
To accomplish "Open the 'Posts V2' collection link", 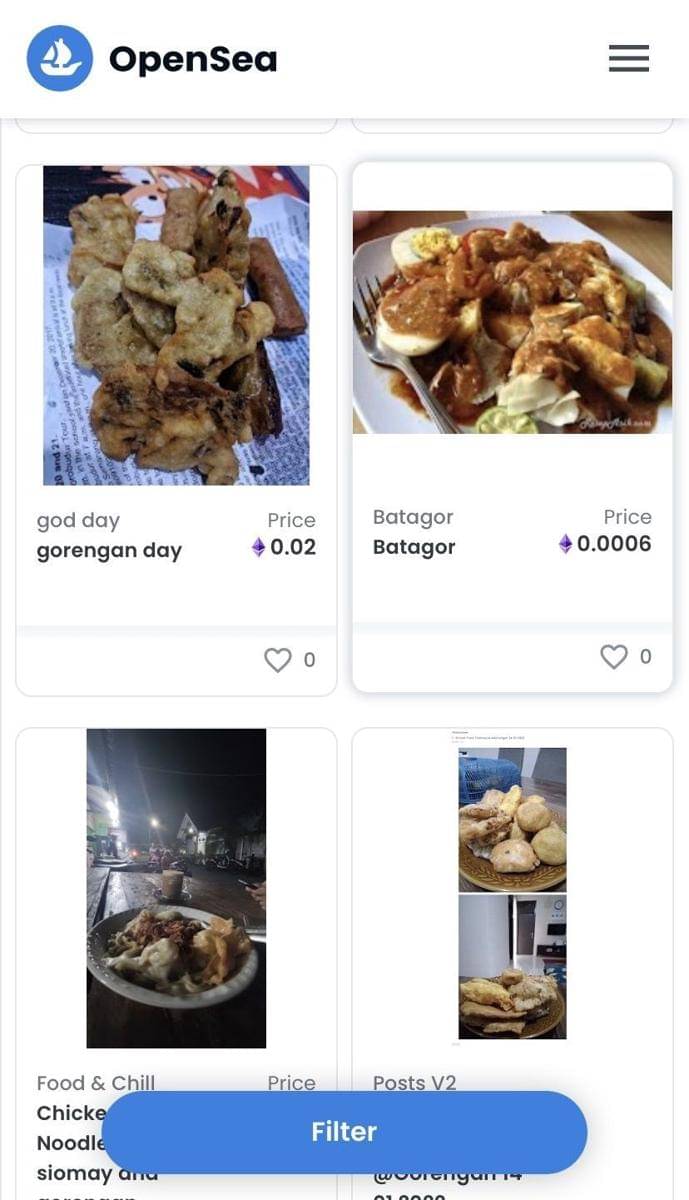I will [414, 1083].
